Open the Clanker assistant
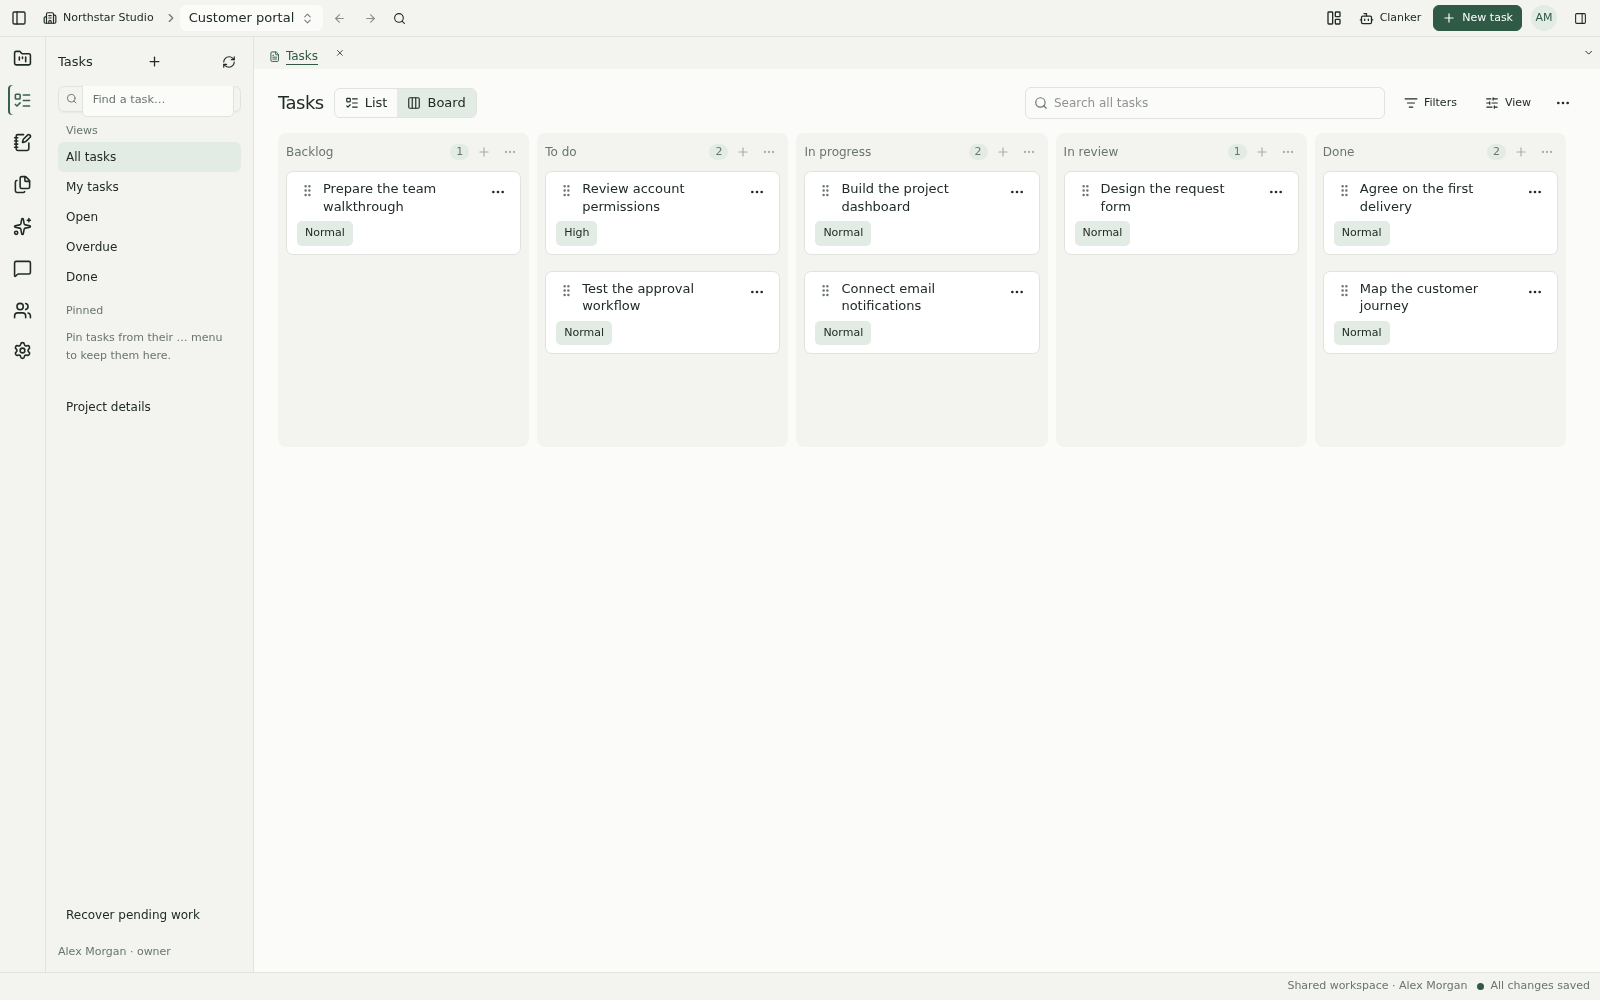 1390,18
